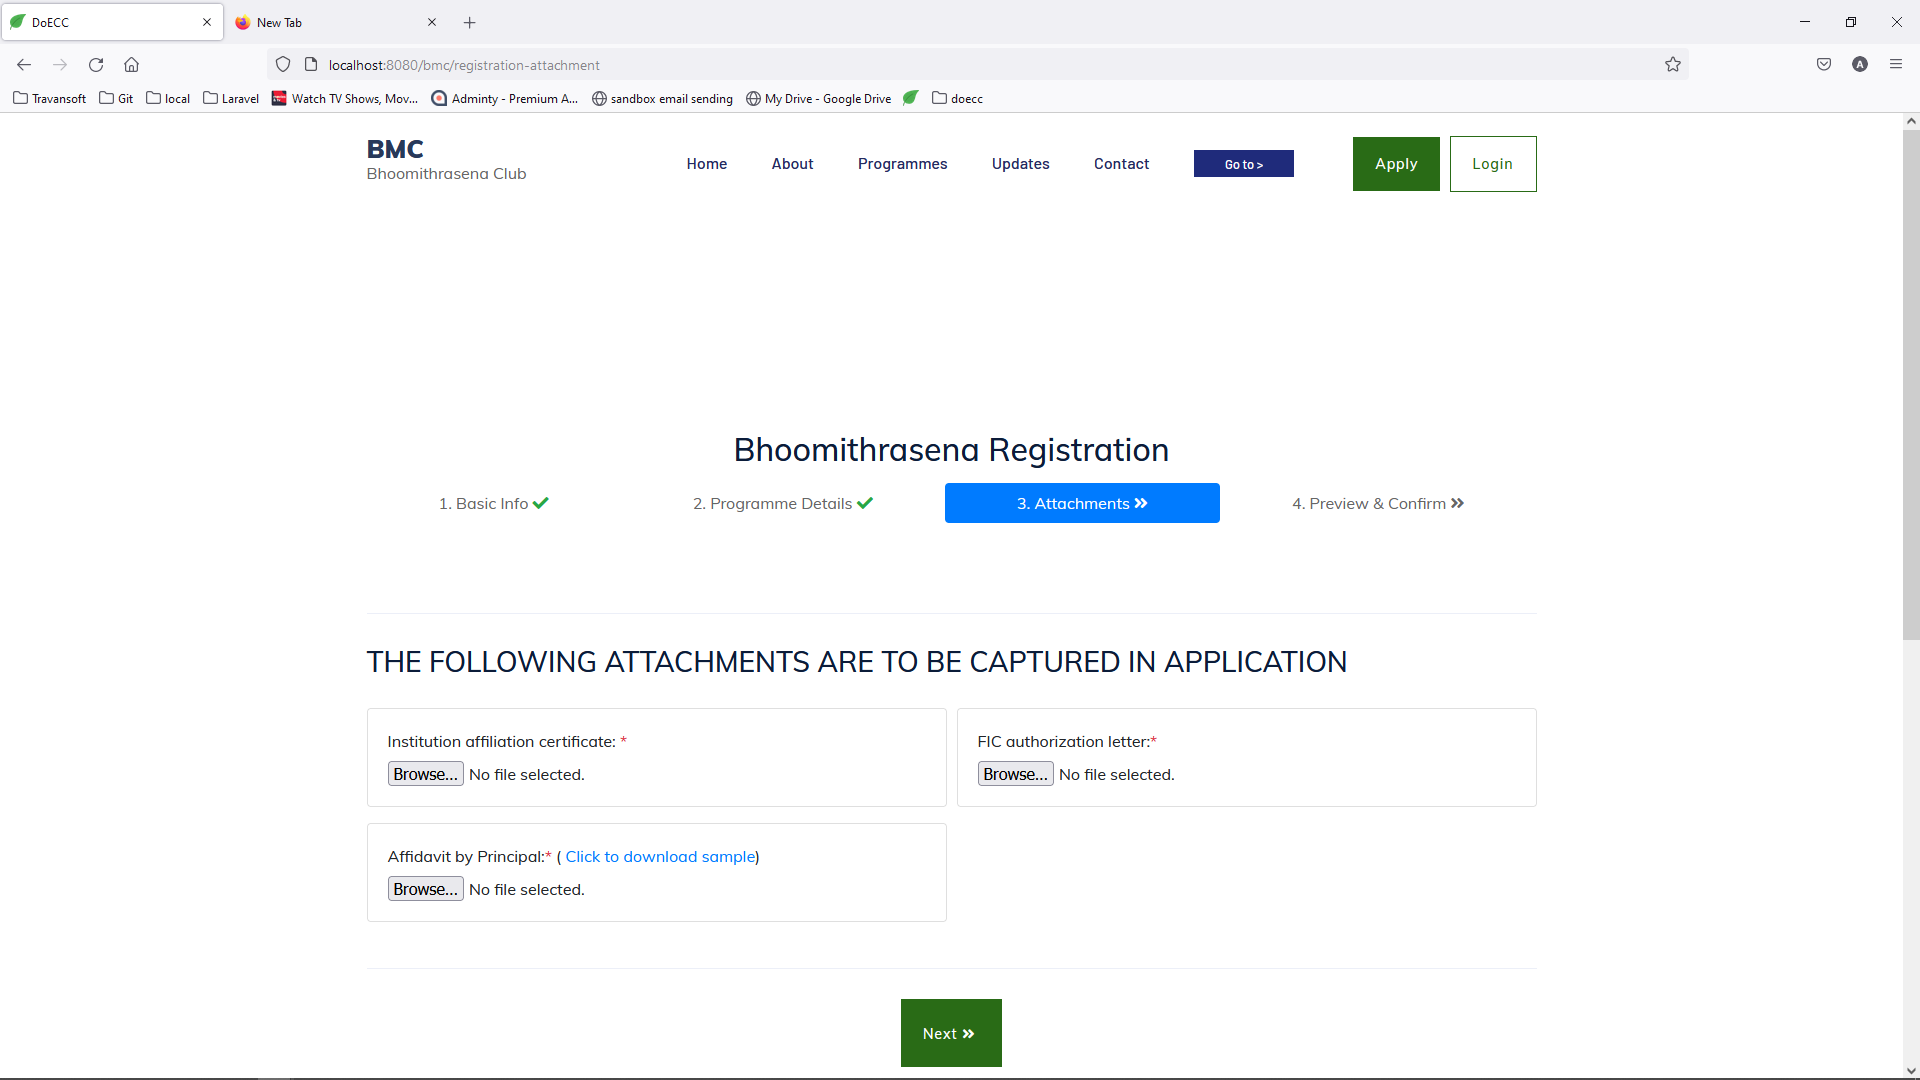The height and width of the screenshot is (1080, 1920).
Task: Open Firefox hamburger menu
Action: [1896, 65]
